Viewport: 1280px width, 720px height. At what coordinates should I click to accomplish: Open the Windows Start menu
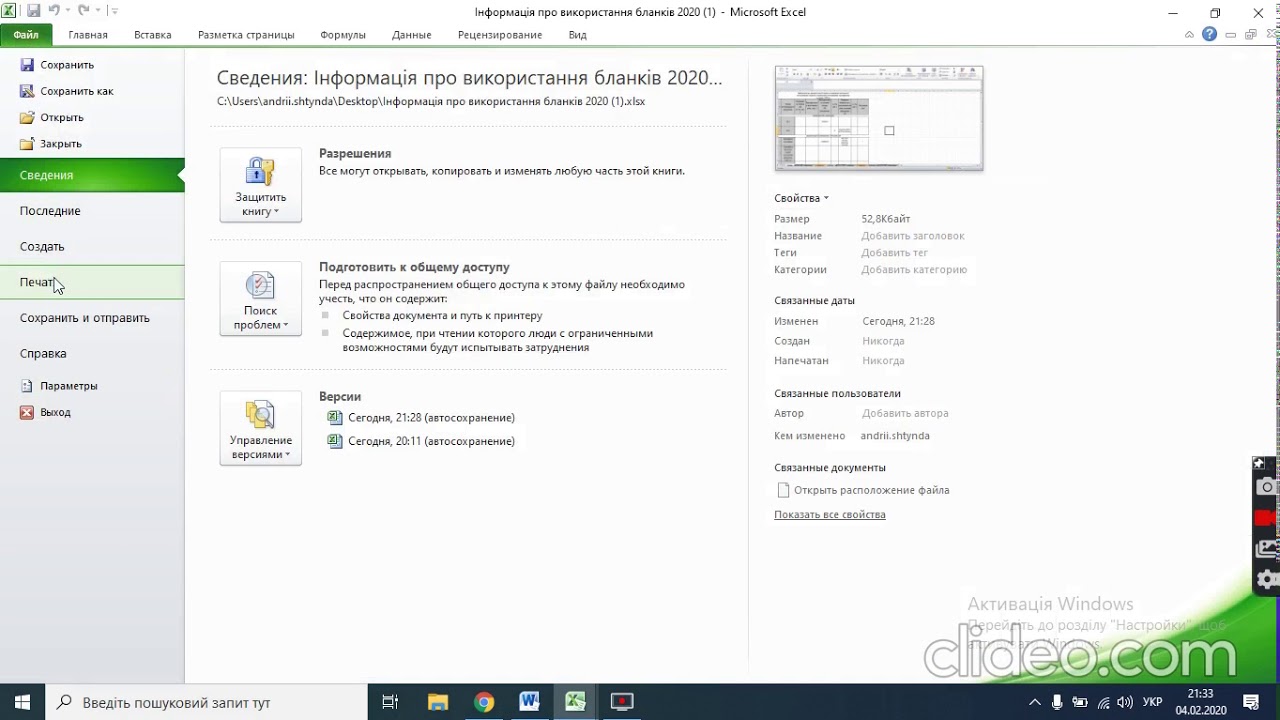22,702
